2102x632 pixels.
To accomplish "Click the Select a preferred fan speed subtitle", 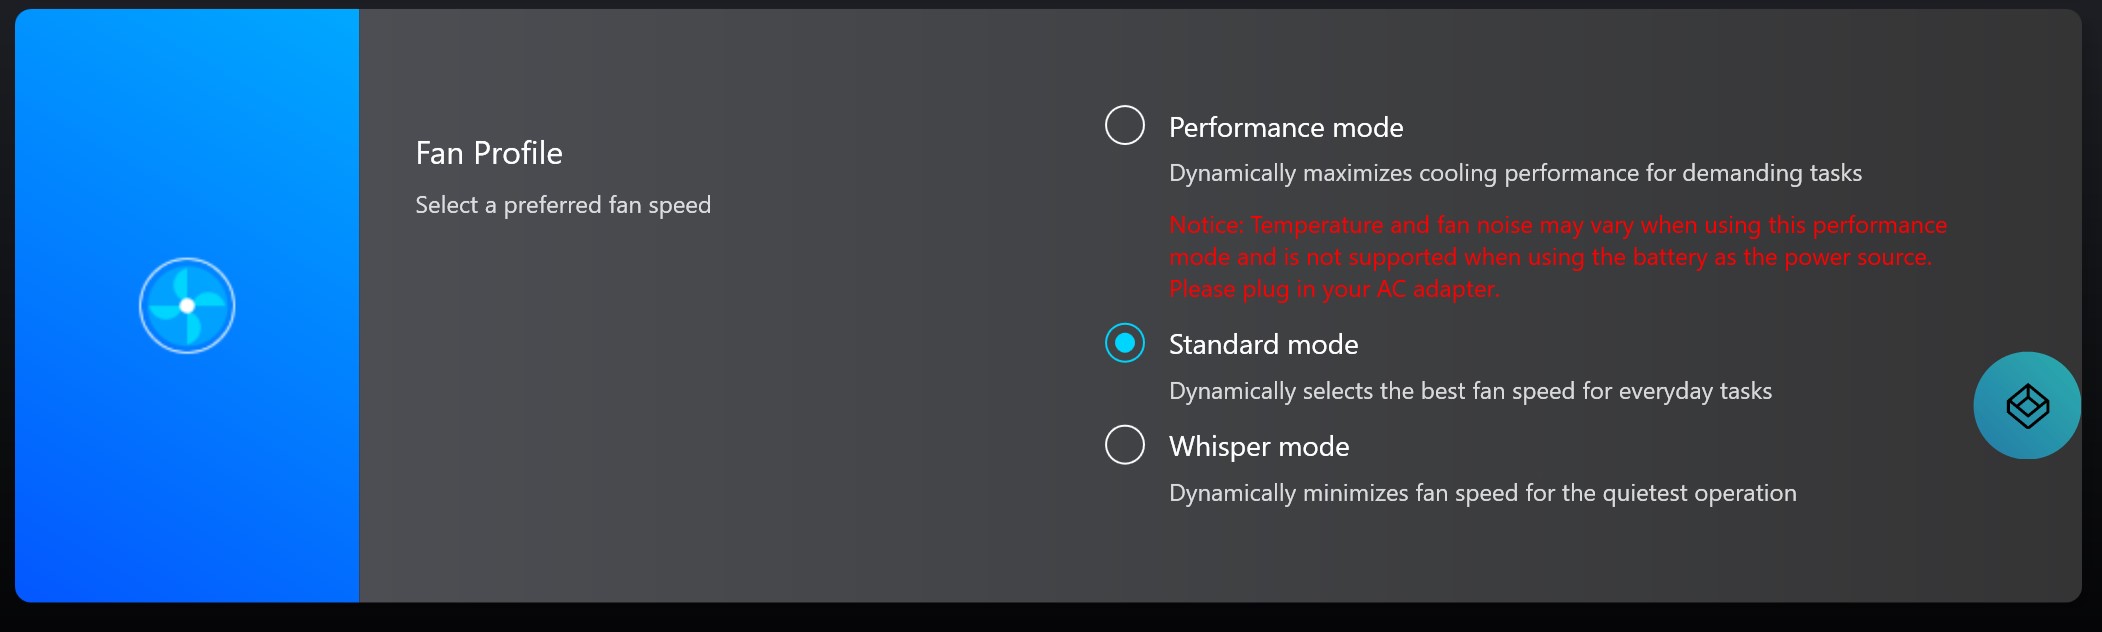I will [x=563, y=205].
